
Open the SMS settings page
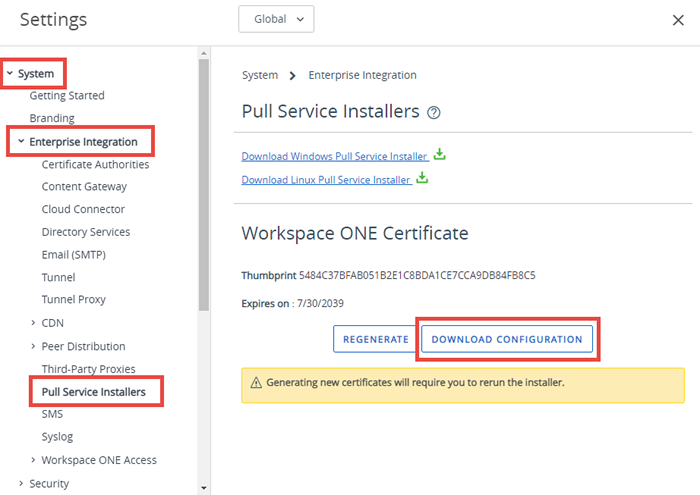52,414
